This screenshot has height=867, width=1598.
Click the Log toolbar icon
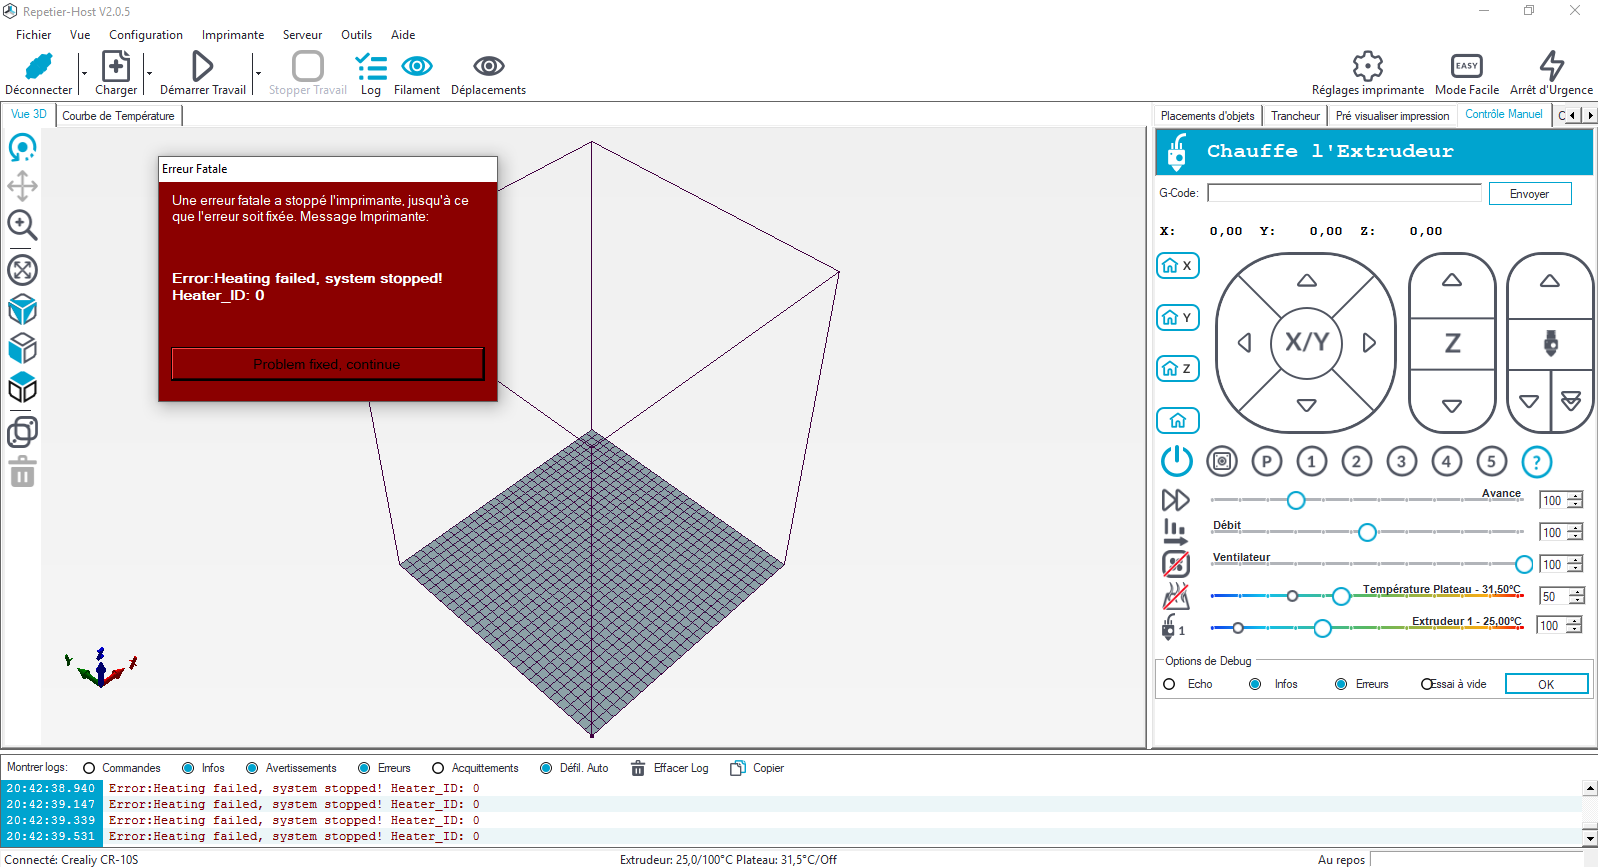tap(371, 67)
